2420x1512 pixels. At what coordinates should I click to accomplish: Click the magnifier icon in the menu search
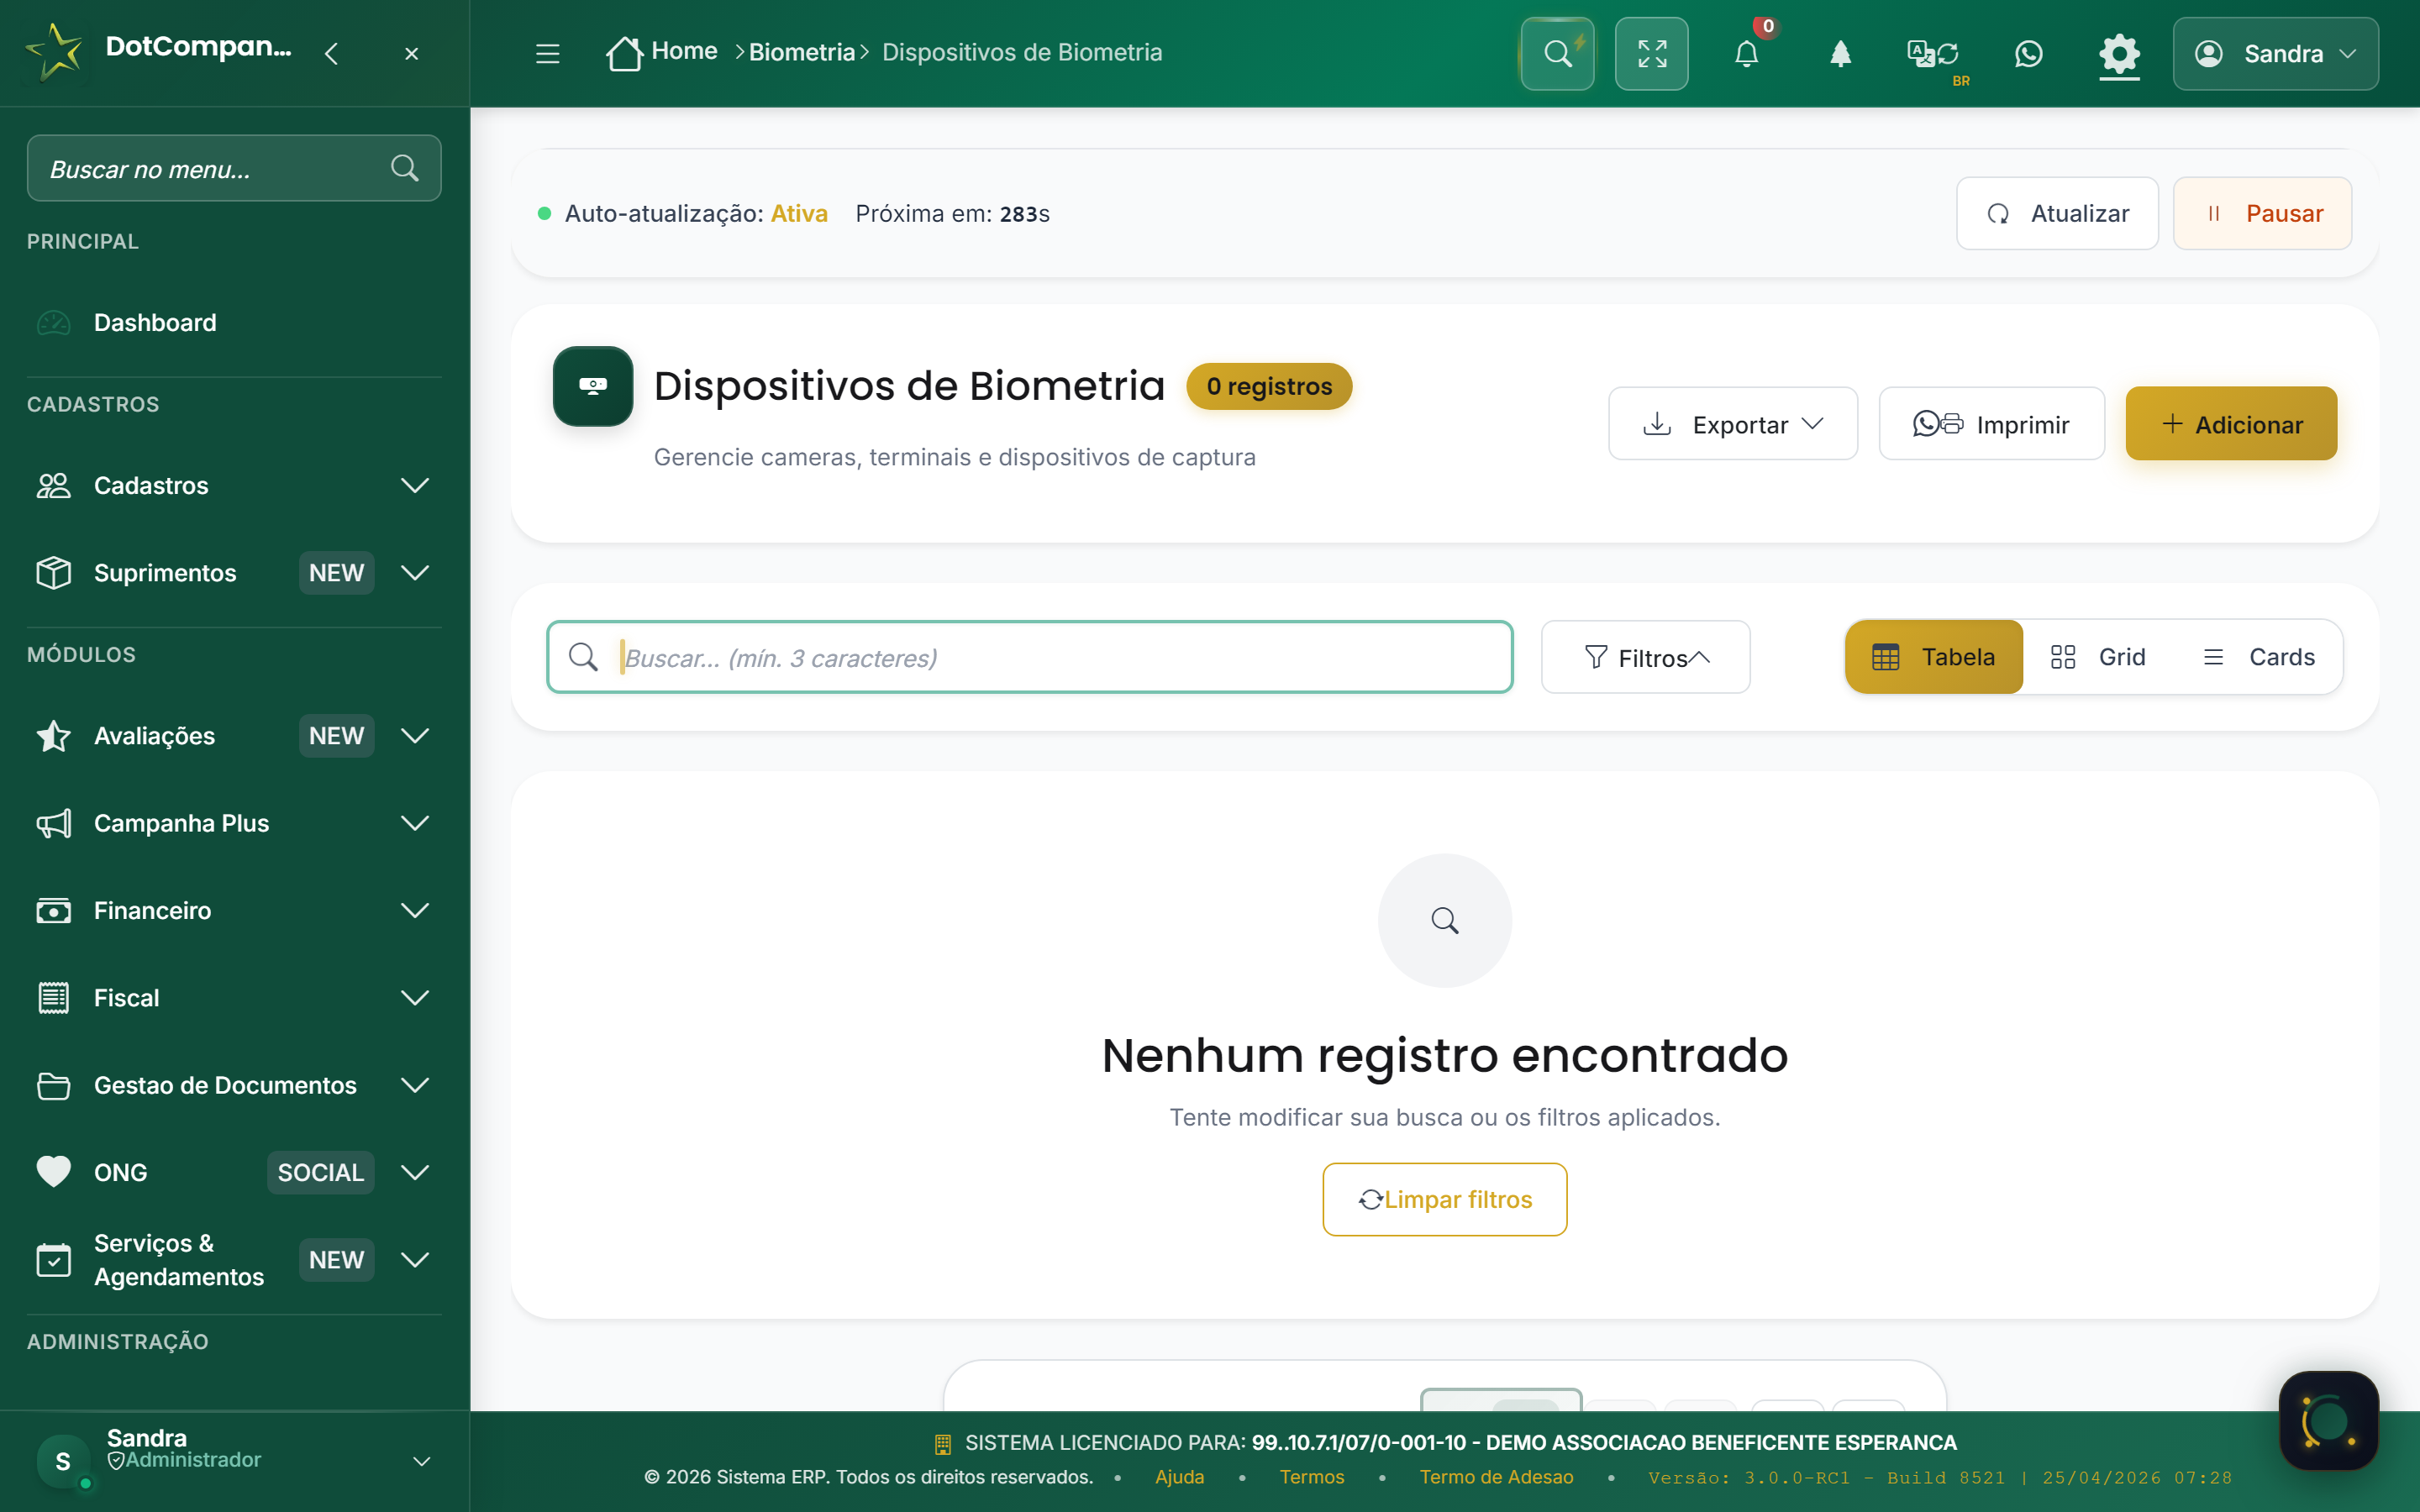(x=404, y=168)
